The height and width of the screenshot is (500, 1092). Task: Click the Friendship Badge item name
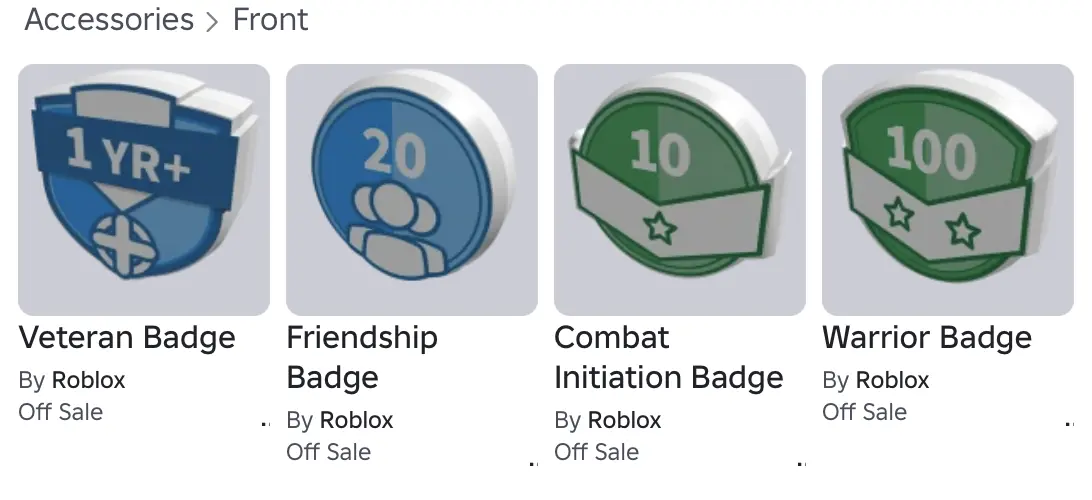(x=362, y=357)
